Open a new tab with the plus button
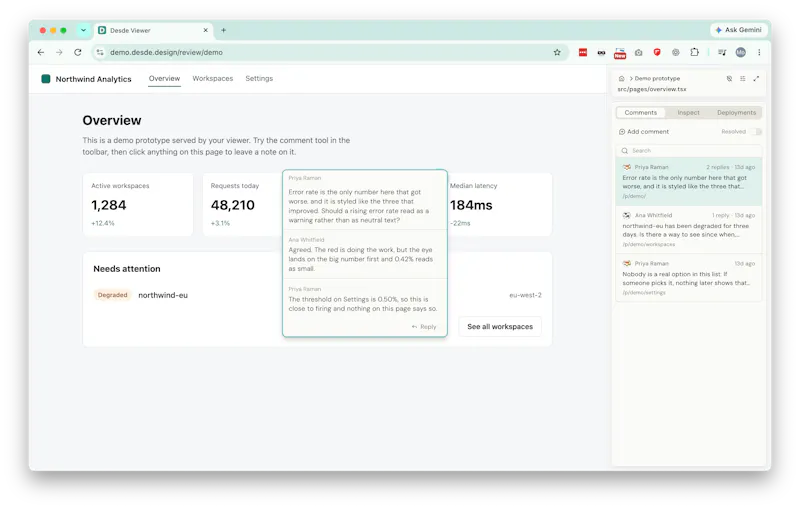Viewport: 800px width, 509px height. pyautogui.click(x=223, y=30)
